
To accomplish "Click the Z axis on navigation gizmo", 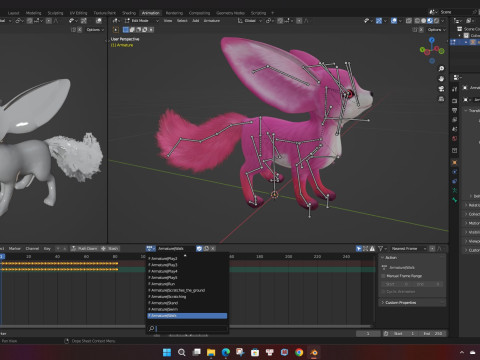I will [x=432, y=40].
